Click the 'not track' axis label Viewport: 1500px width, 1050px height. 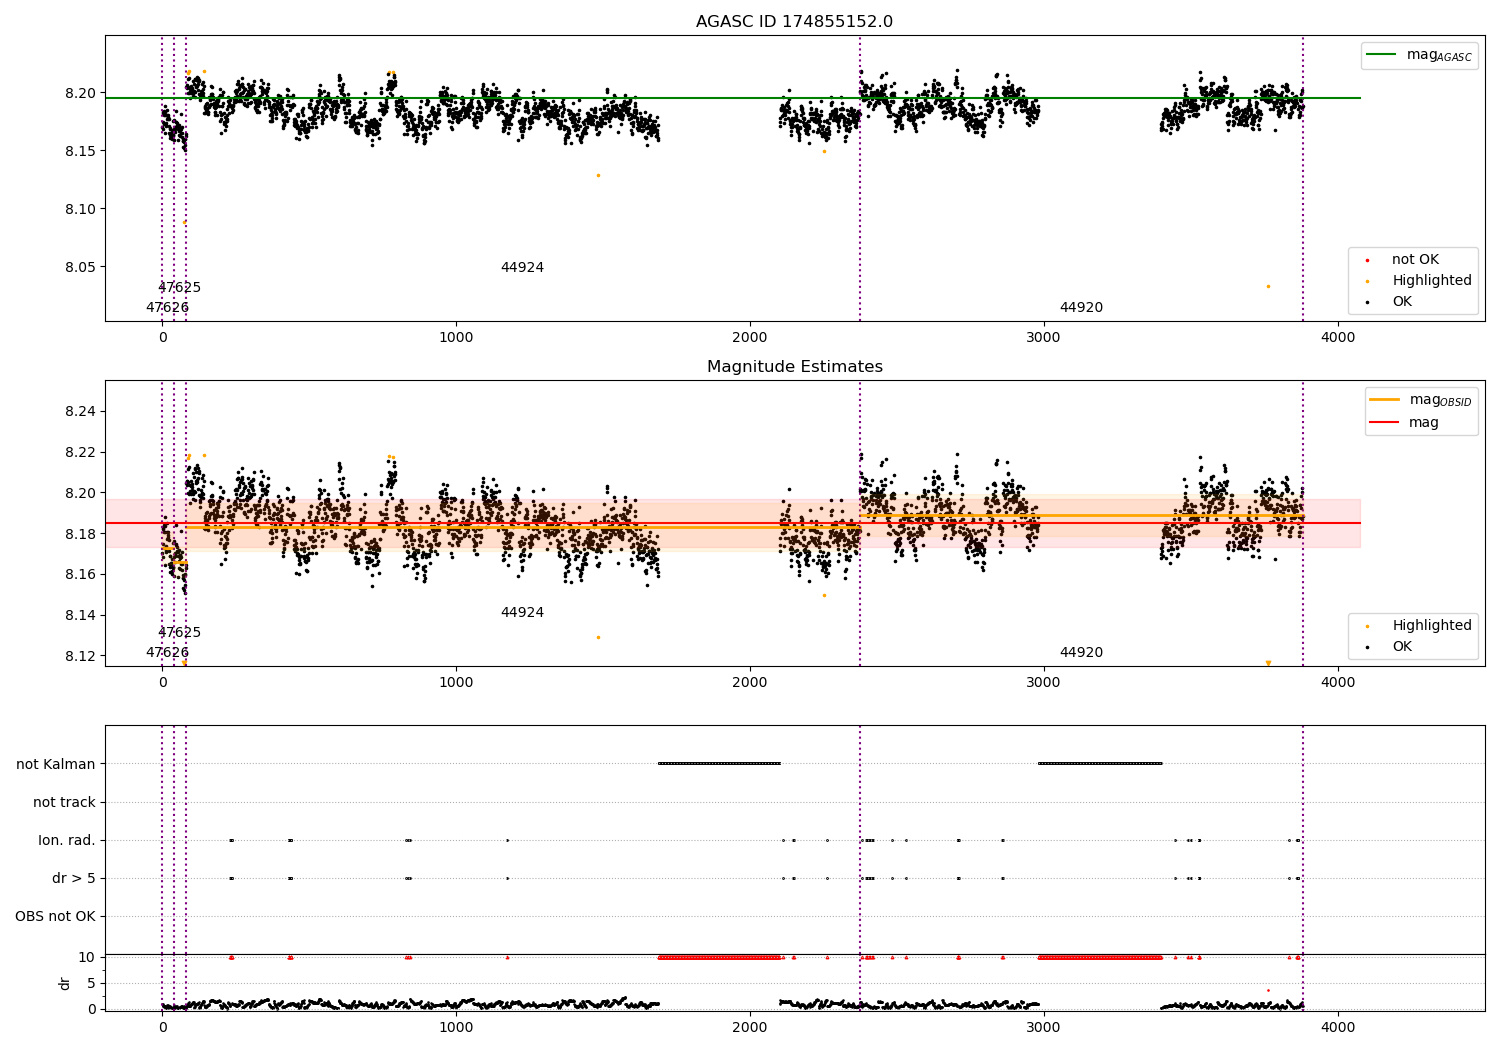click(64, 803)
